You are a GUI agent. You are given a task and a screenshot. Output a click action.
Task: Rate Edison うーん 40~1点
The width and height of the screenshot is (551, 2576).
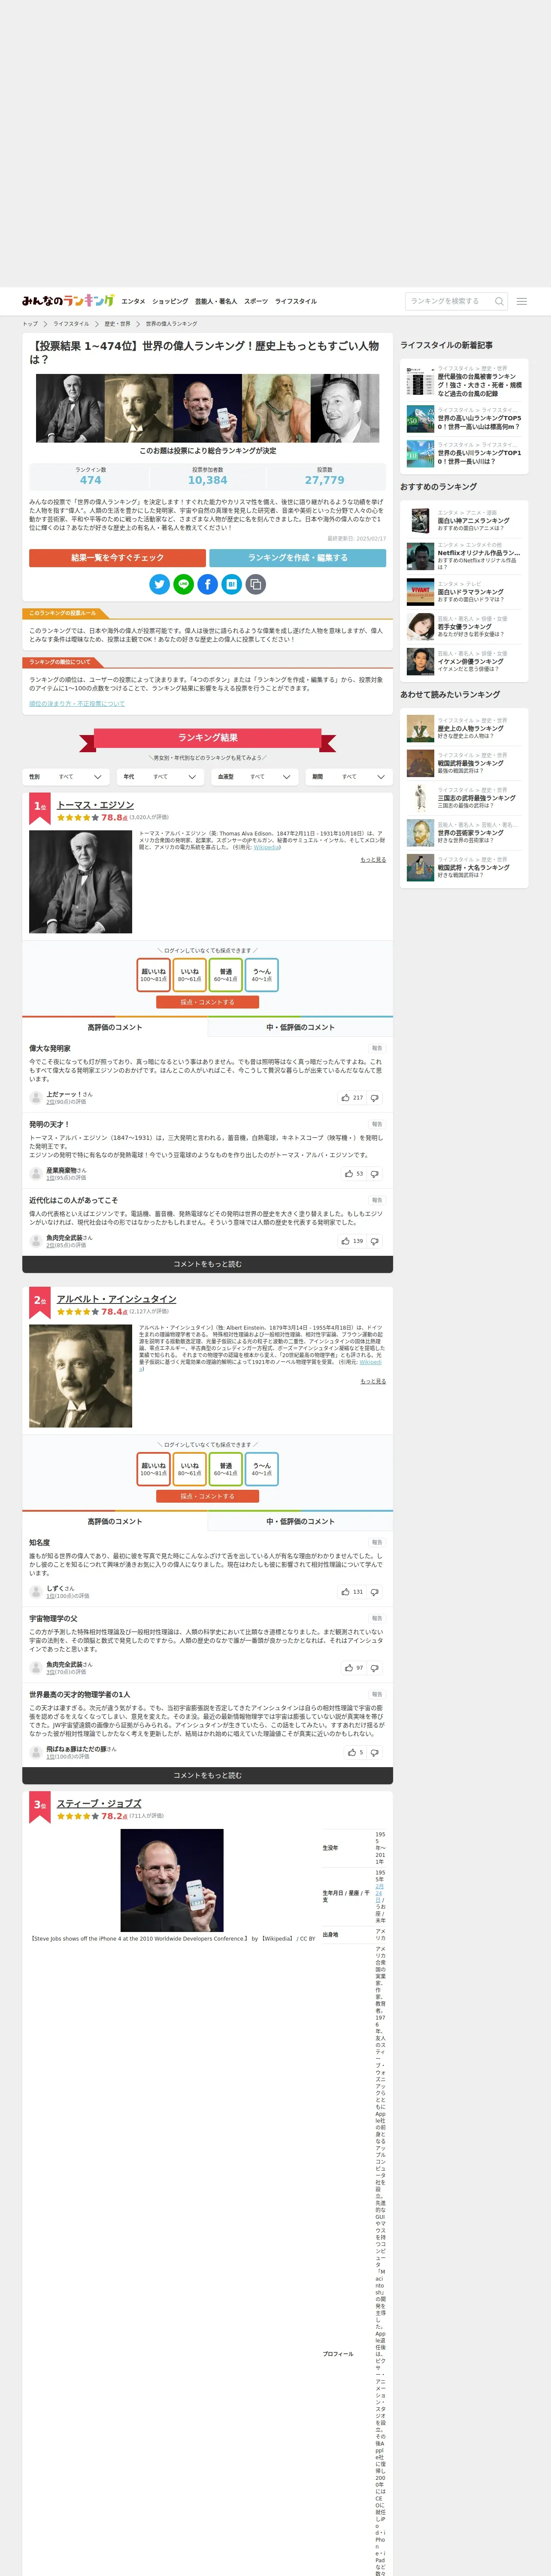262,975
